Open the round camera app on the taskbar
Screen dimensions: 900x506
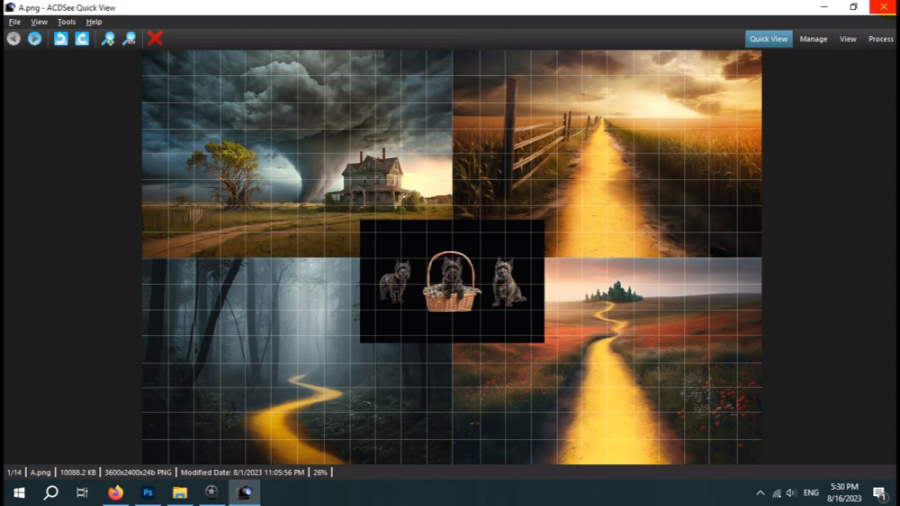click(x=212, y=493)
